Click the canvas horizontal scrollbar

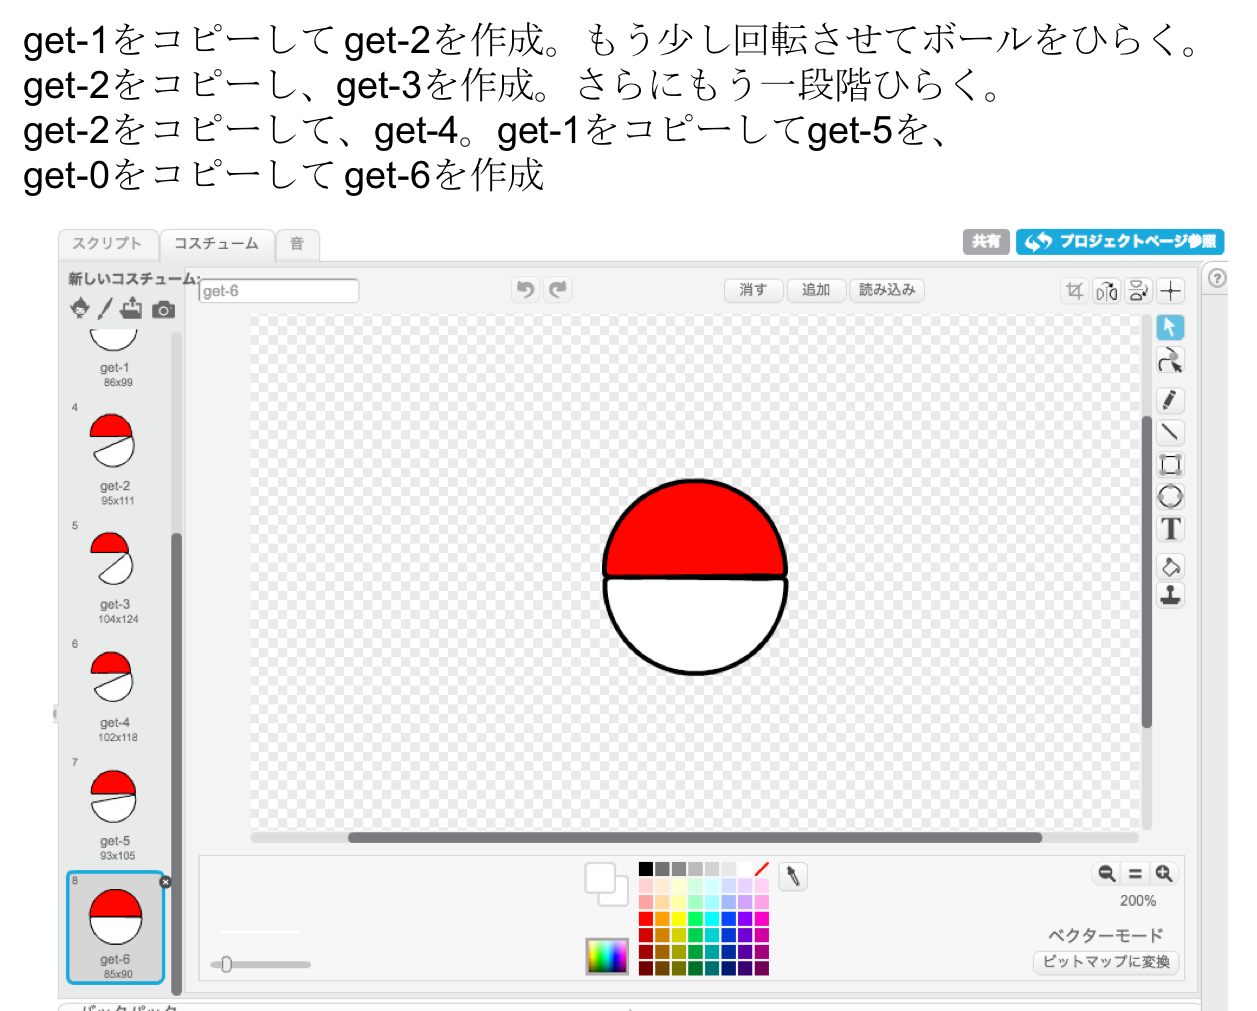pos(694,838)
